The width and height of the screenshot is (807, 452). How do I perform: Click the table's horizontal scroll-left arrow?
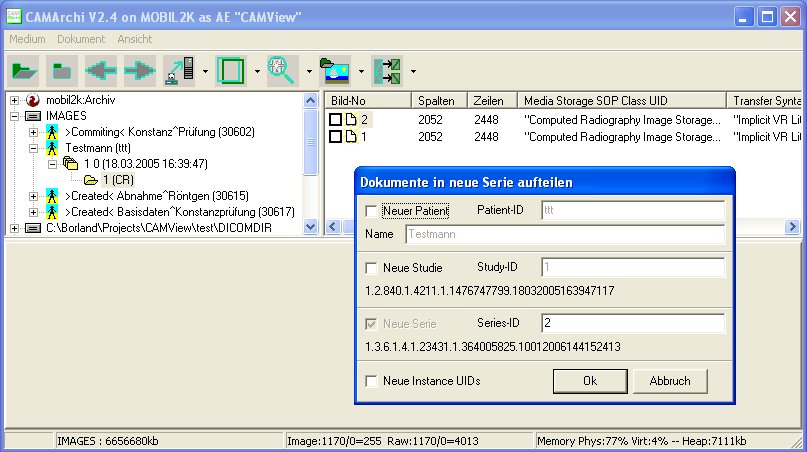tap(333, 227)
